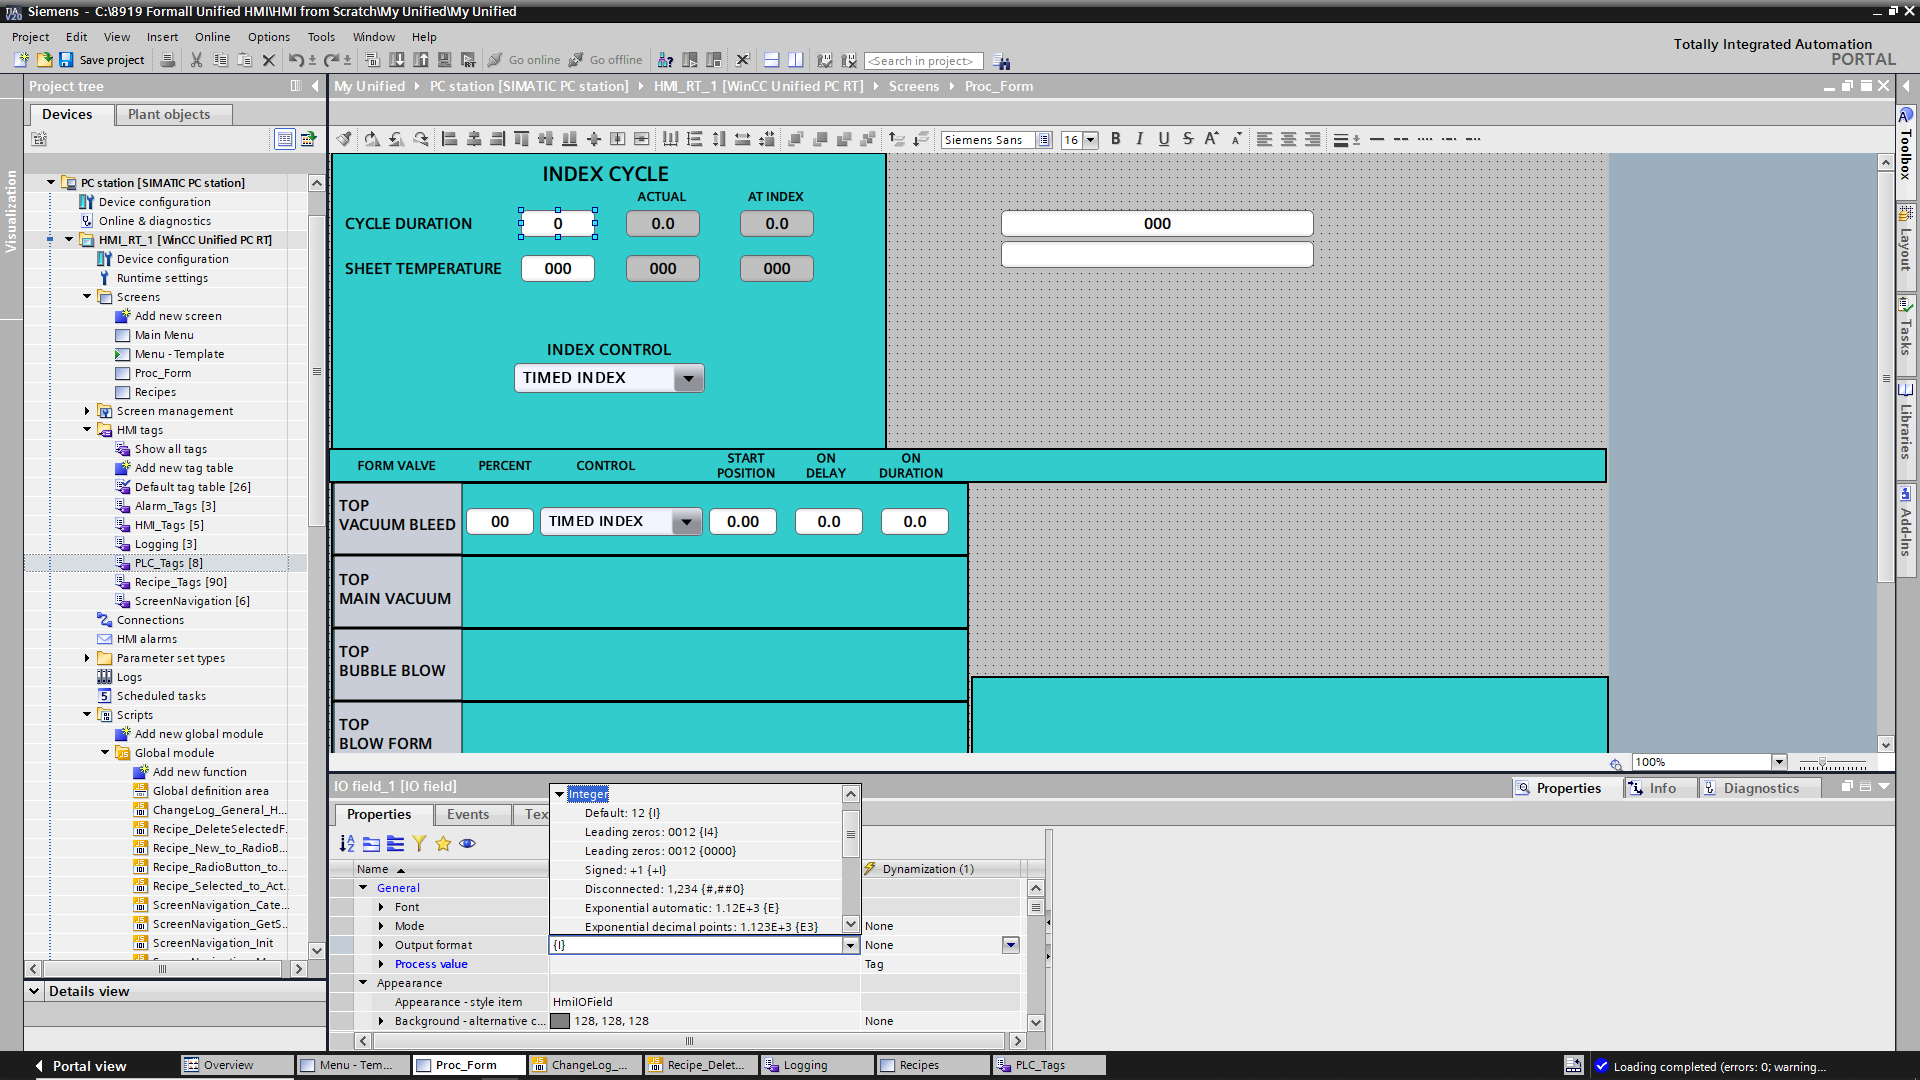
Task: Switch to the Events tab
Action: click(467, 814)
